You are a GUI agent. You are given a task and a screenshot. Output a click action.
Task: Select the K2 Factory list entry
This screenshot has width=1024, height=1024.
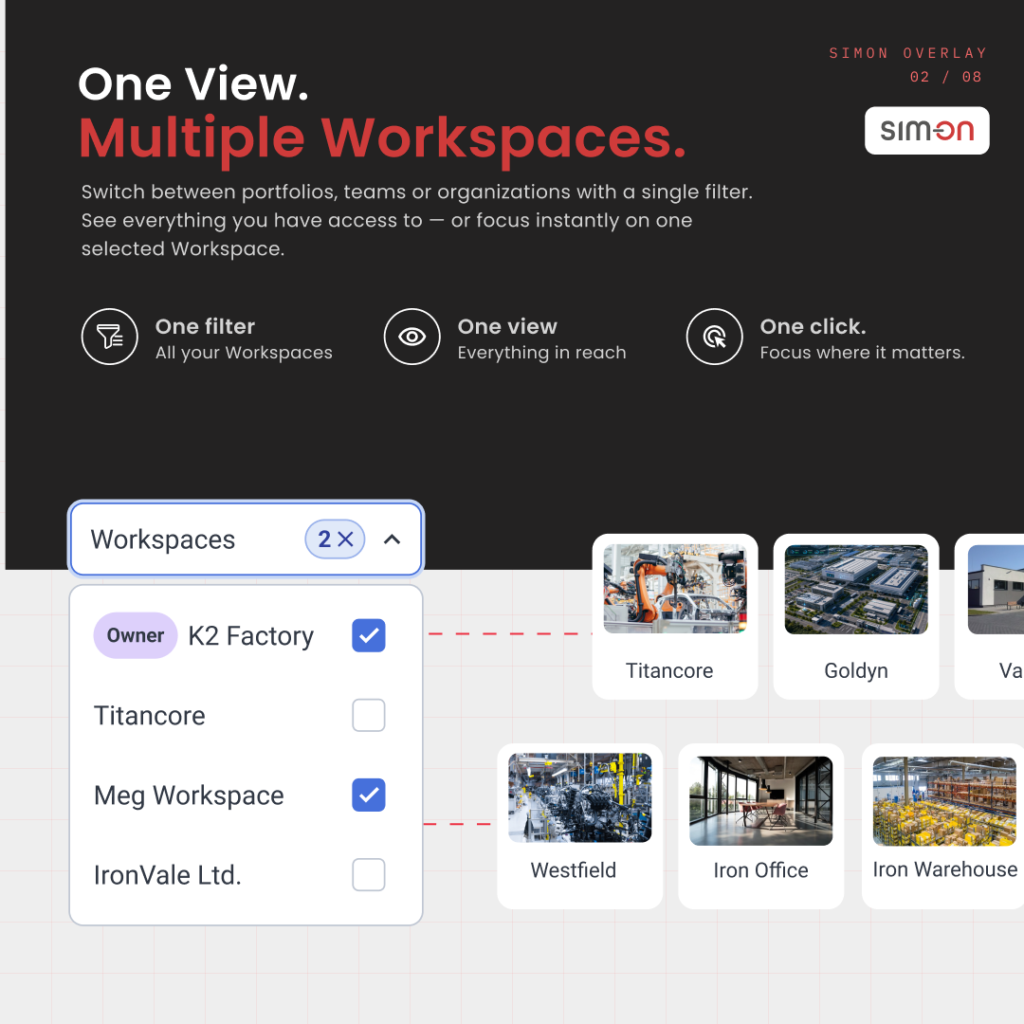click(246, 635)
